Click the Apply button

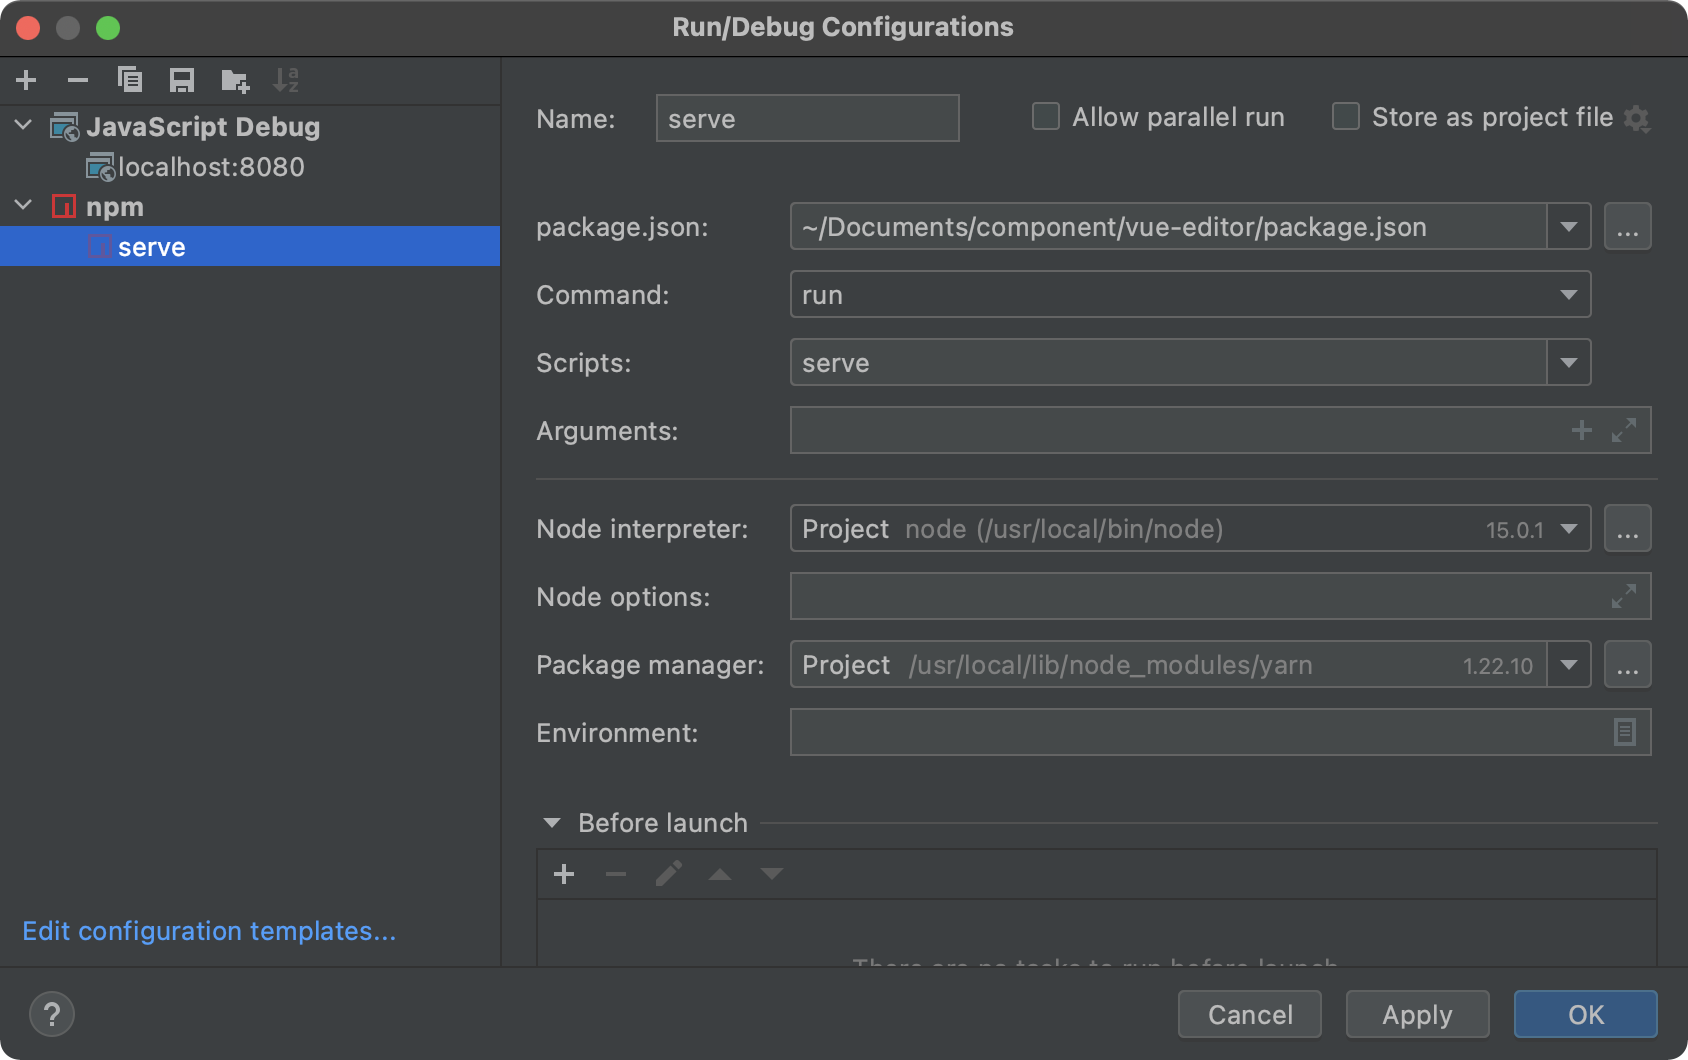(x=1417, y=1015)
